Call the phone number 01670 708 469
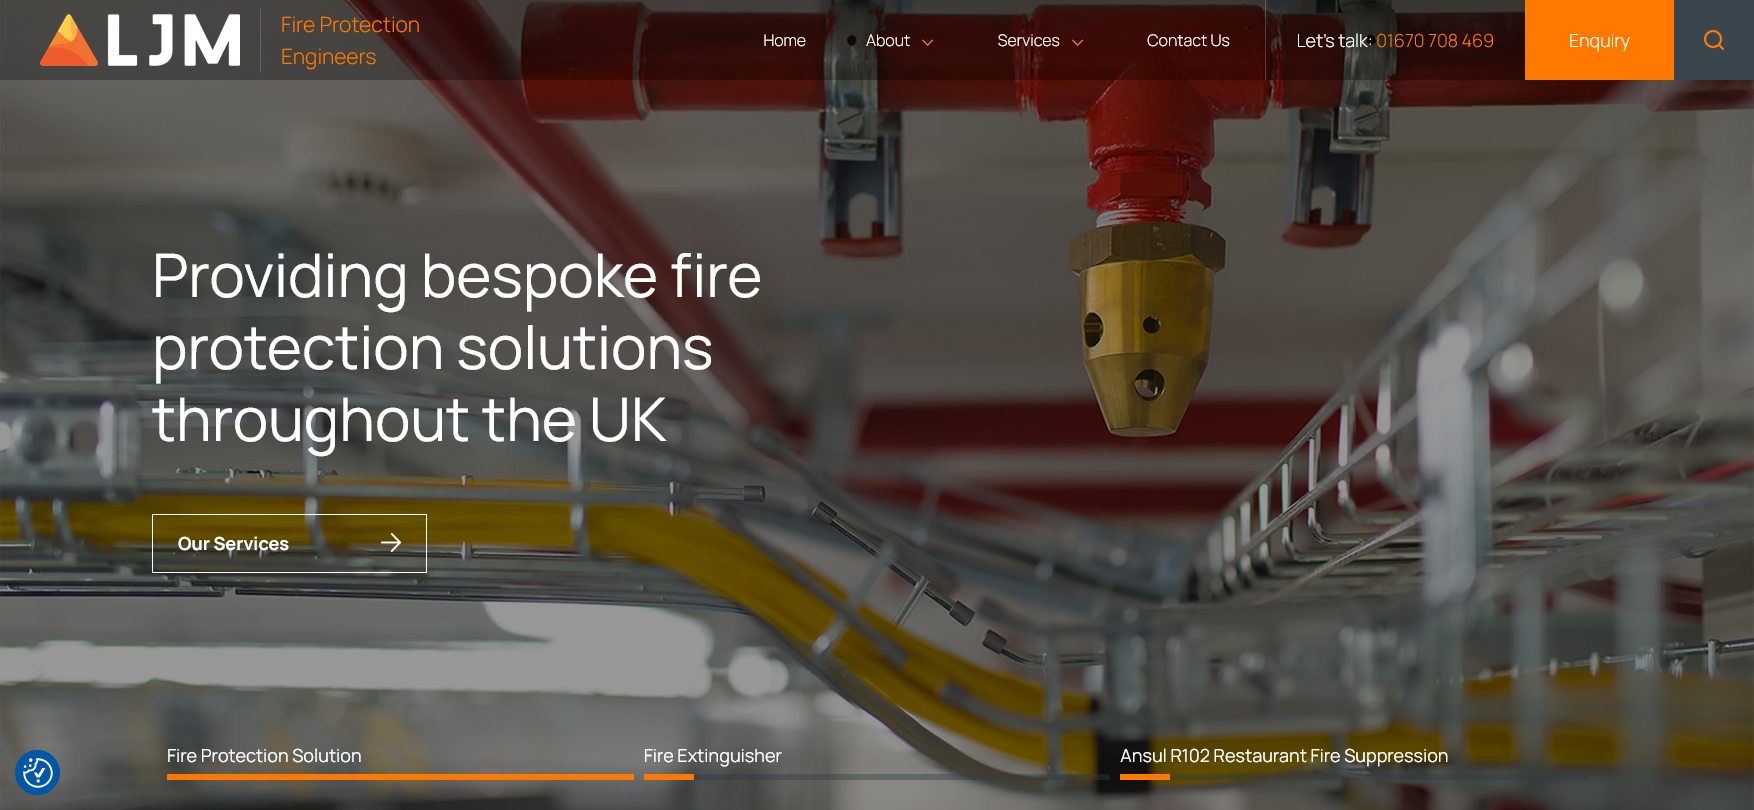Screen dimensions: 1754x810 click(1435, 40)
